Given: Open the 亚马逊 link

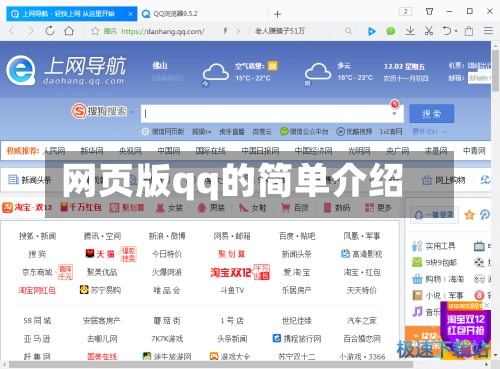Looking at the screenshot, I should 37,339.
